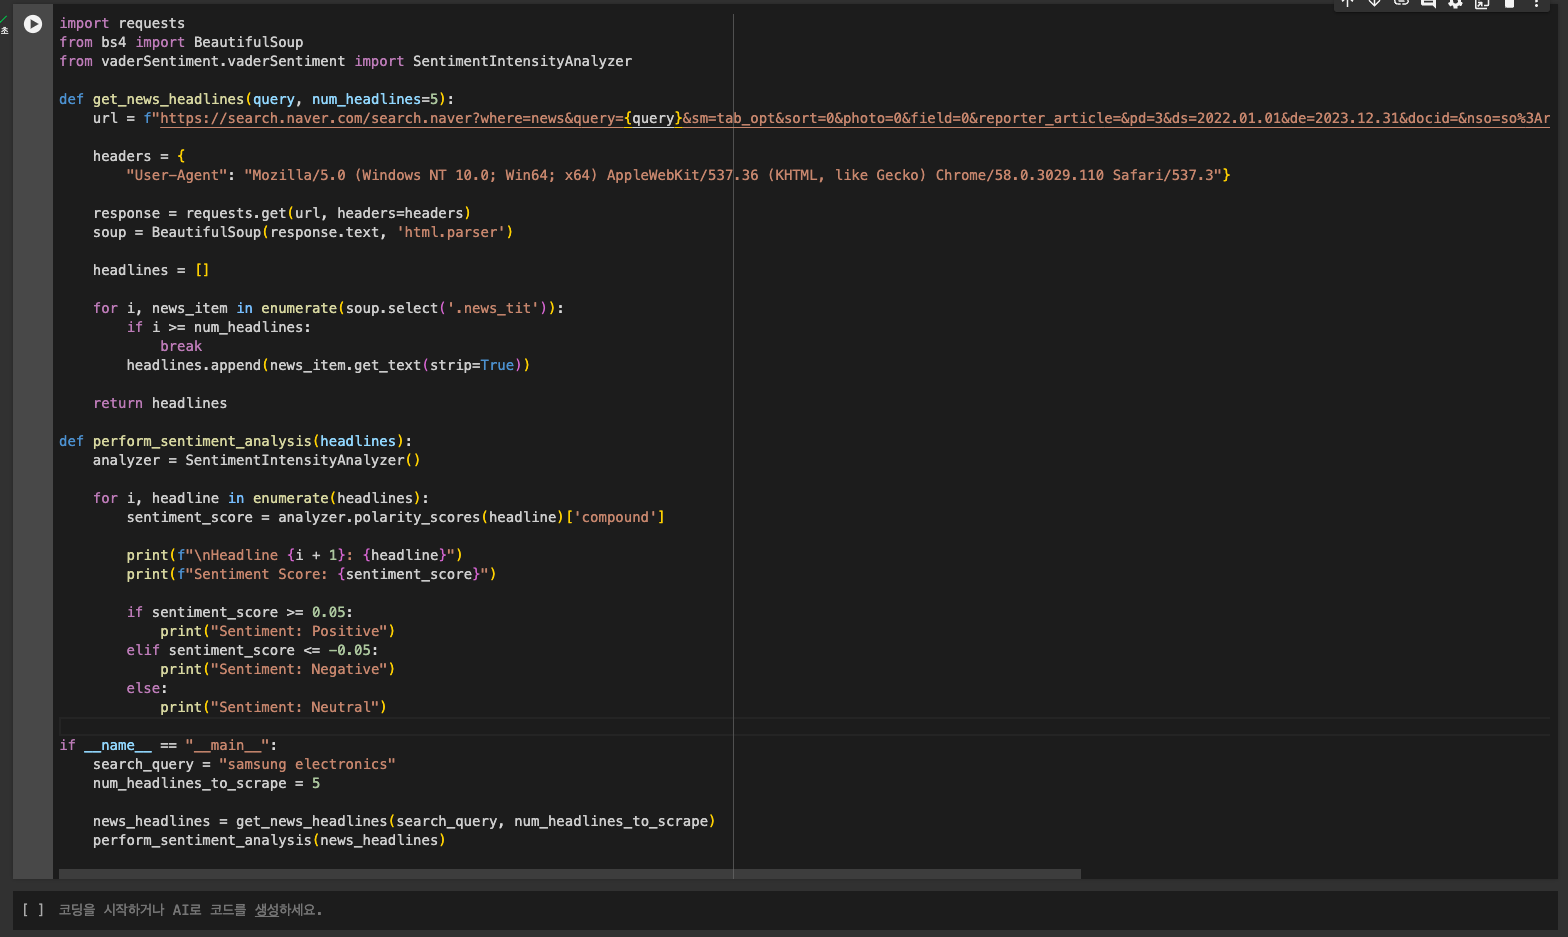Copy the cell link icon in the toolbar
The width and height of the screenshot is (1568, 937).
pyautogui.click(x=1401, y=3)
